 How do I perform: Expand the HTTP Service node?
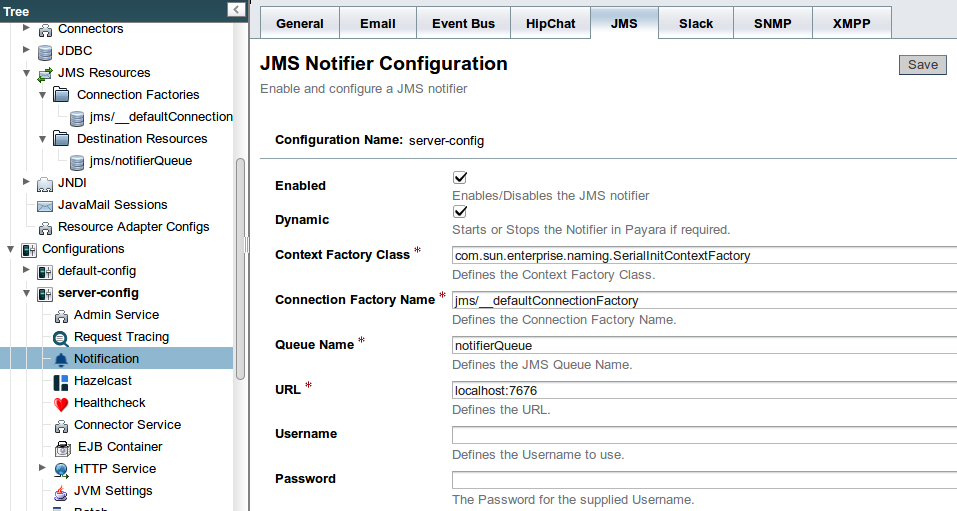42,467
